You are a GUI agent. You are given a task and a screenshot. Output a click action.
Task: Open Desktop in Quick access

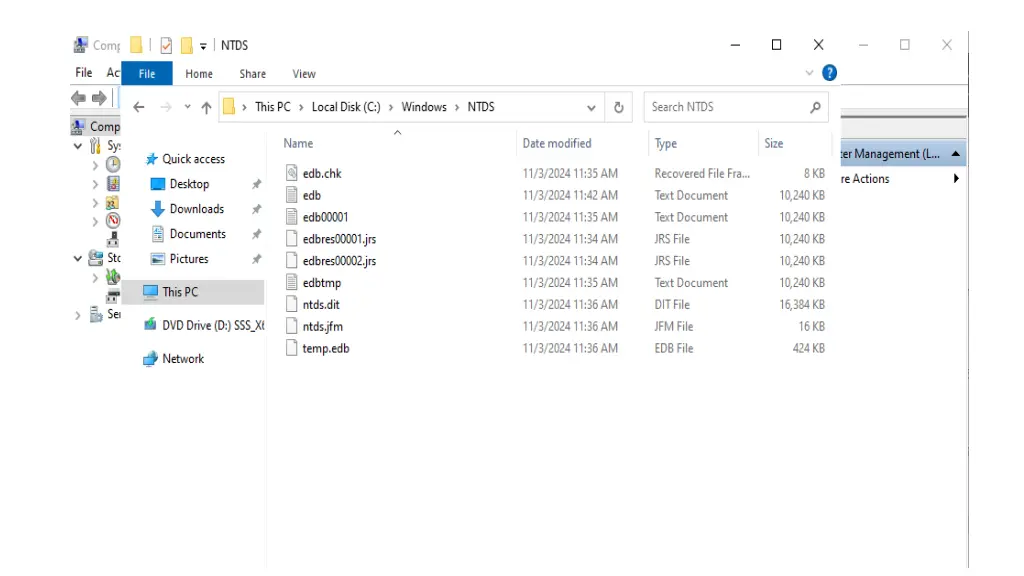[189, 184]
